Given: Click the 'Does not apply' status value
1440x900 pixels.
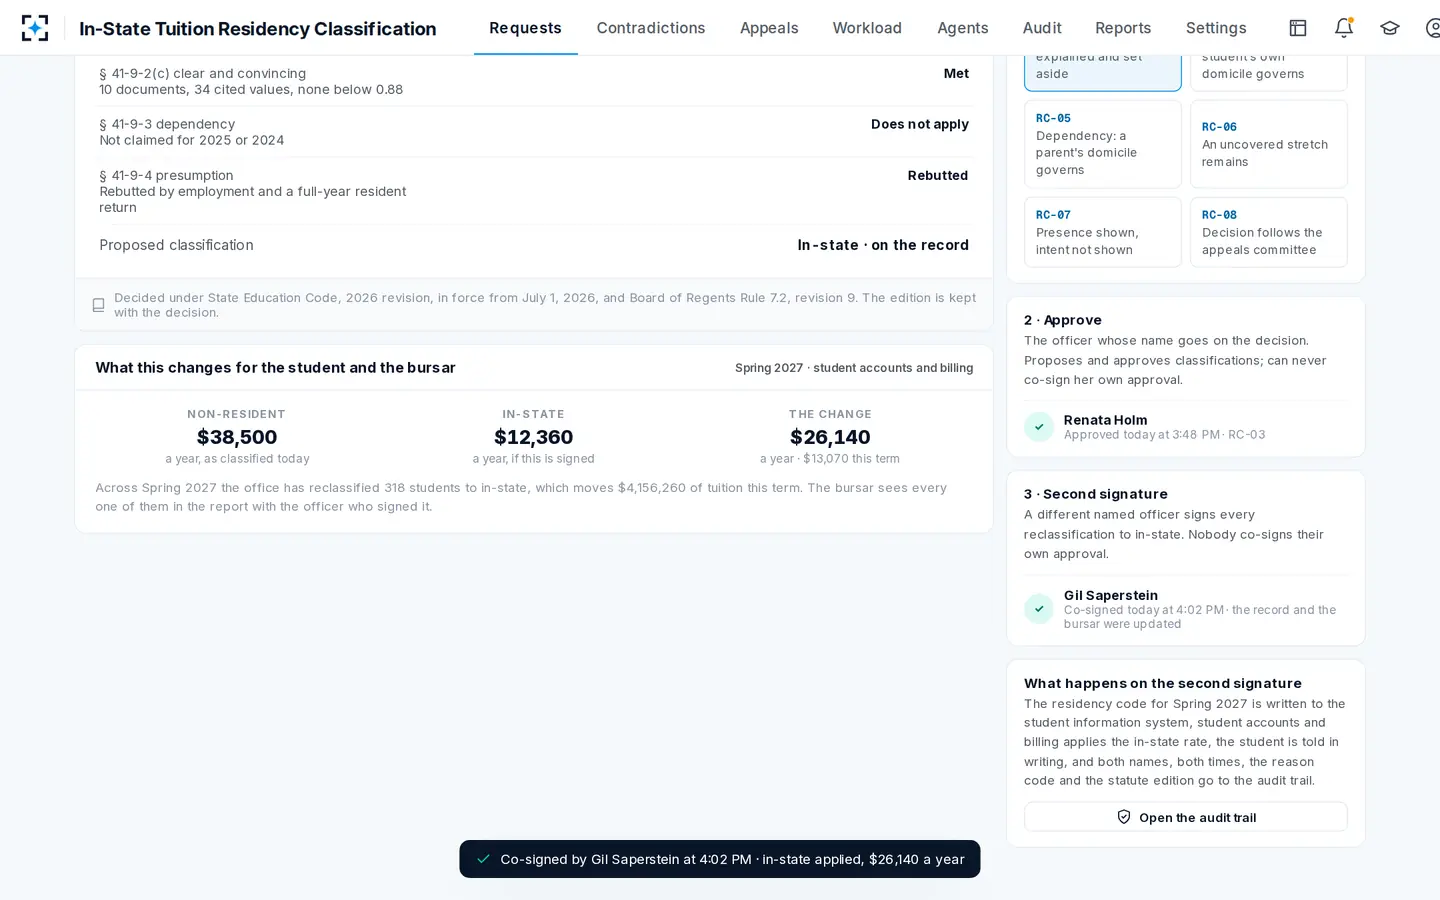Looking at the screenshot, I should [x=920, y=124].
